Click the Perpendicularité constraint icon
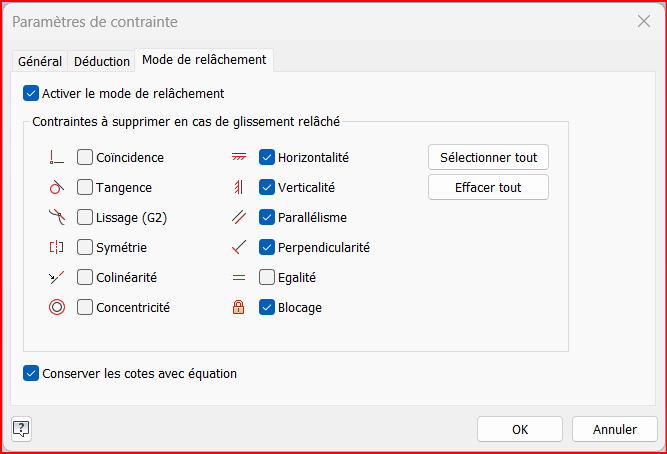The width and height of the screenshot is (667, 454). tap(238, 247)
